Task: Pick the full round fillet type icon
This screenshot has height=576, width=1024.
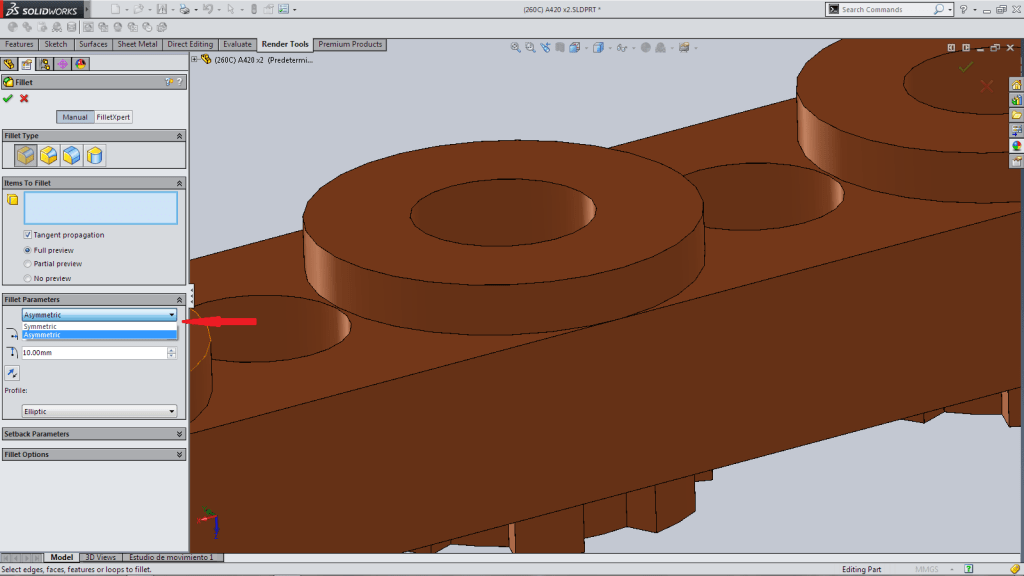Action: (x=95, y=155)
